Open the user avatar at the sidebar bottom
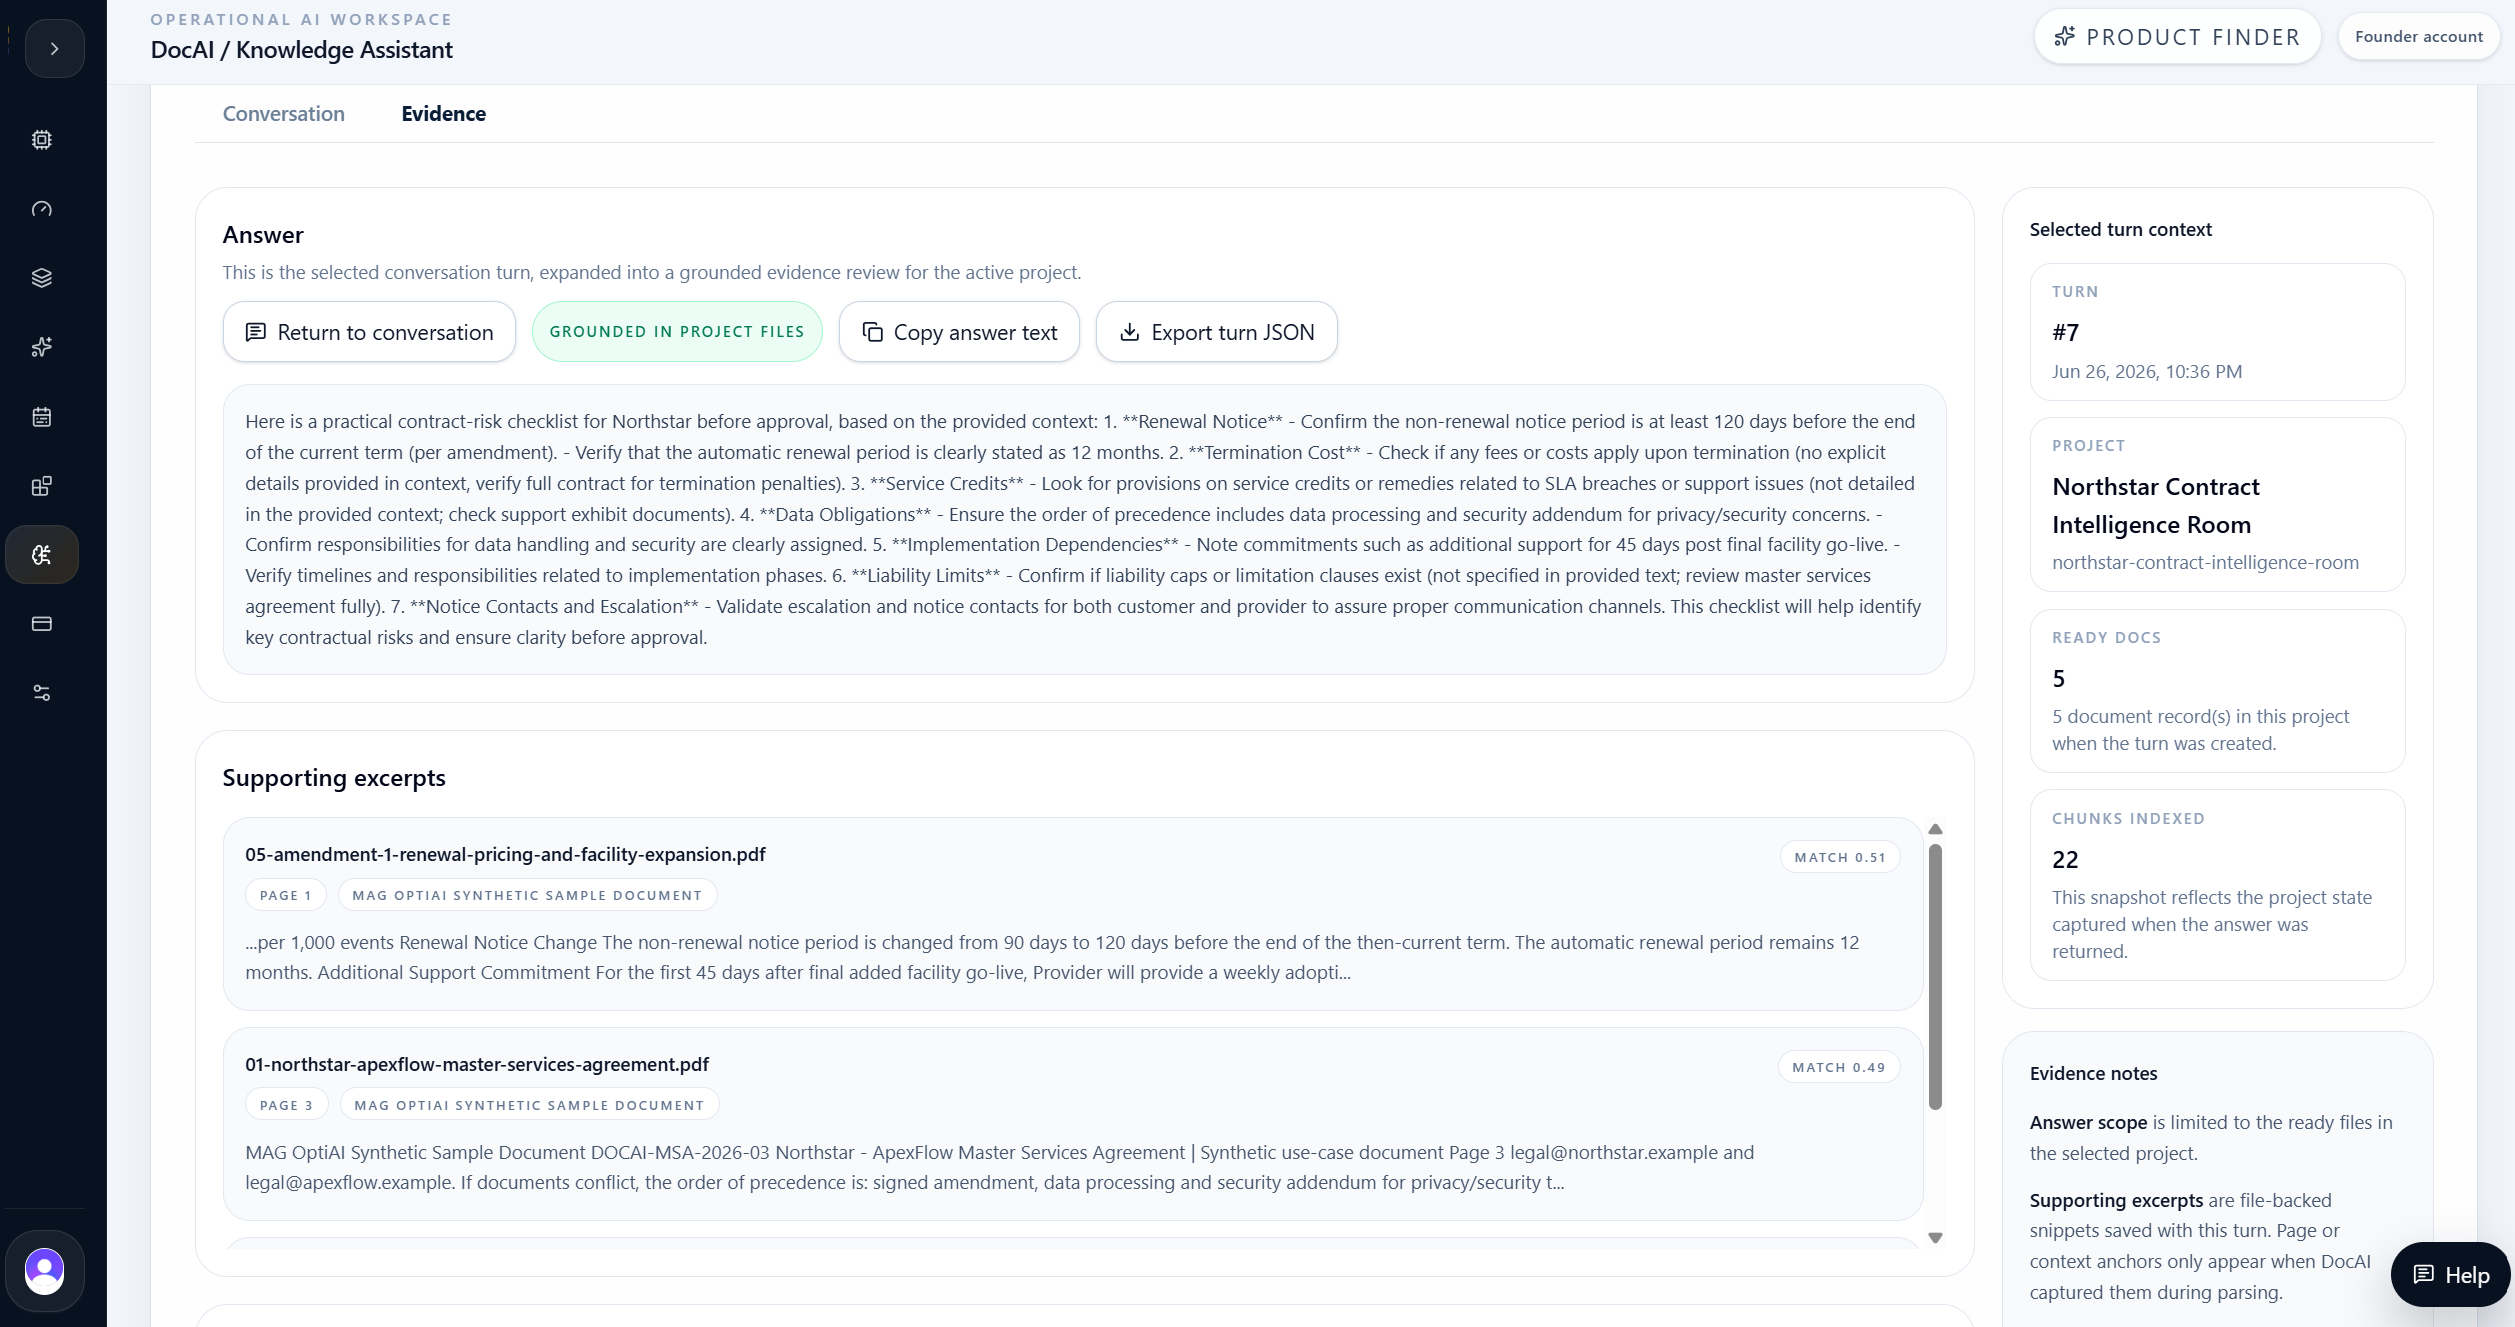2515x1327 pixels. [x=44, y=1271]
